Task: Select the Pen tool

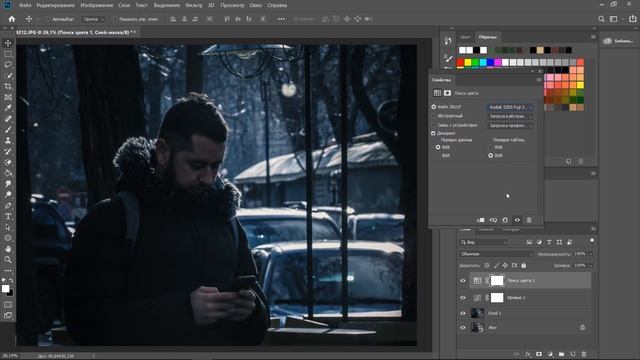Action: click(8, 205)
